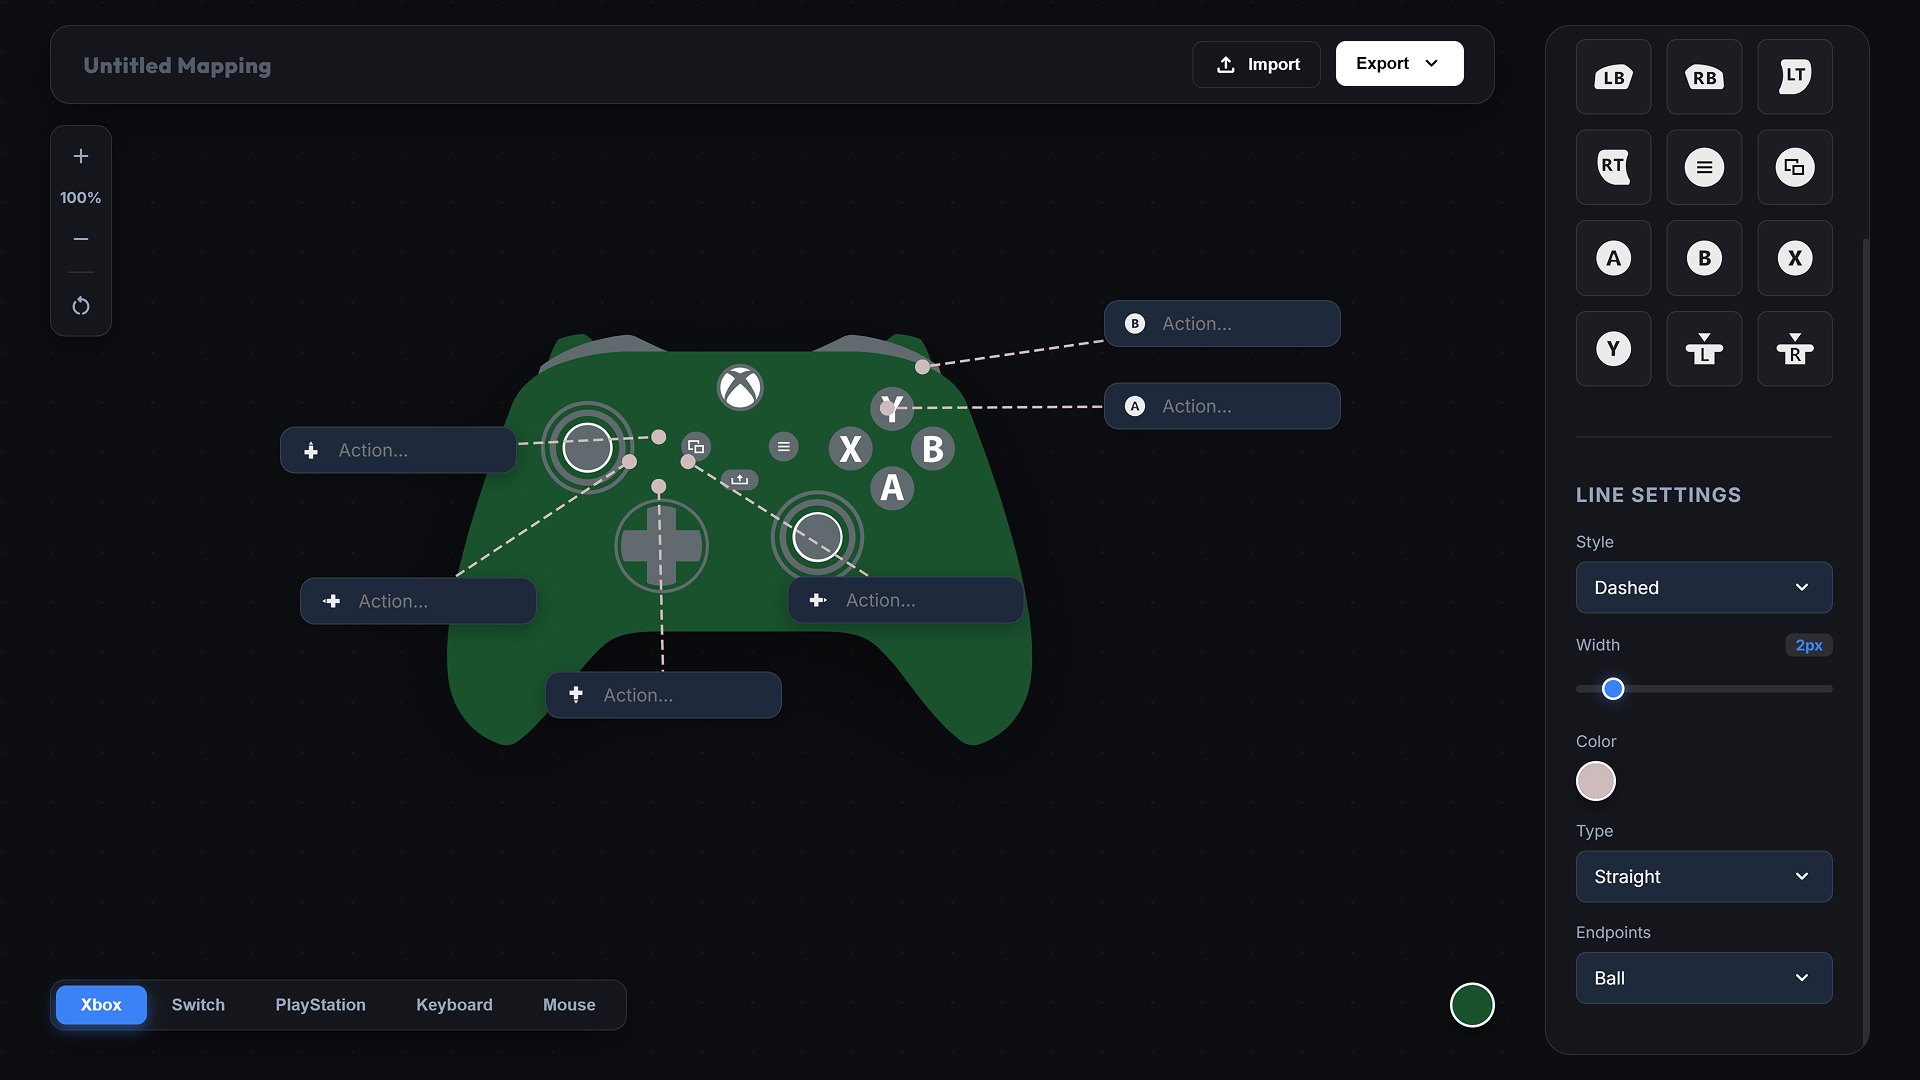Select the RB button icon from palette
This screenshot has width=1920, height=1080.
pos(1704,77)
